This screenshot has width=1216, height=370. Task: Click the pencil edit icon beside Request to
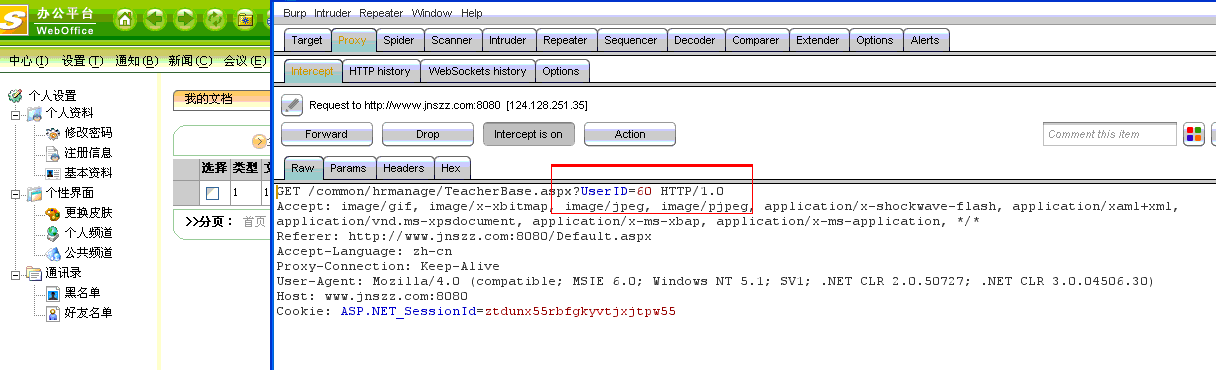click(x=292, y=104)
